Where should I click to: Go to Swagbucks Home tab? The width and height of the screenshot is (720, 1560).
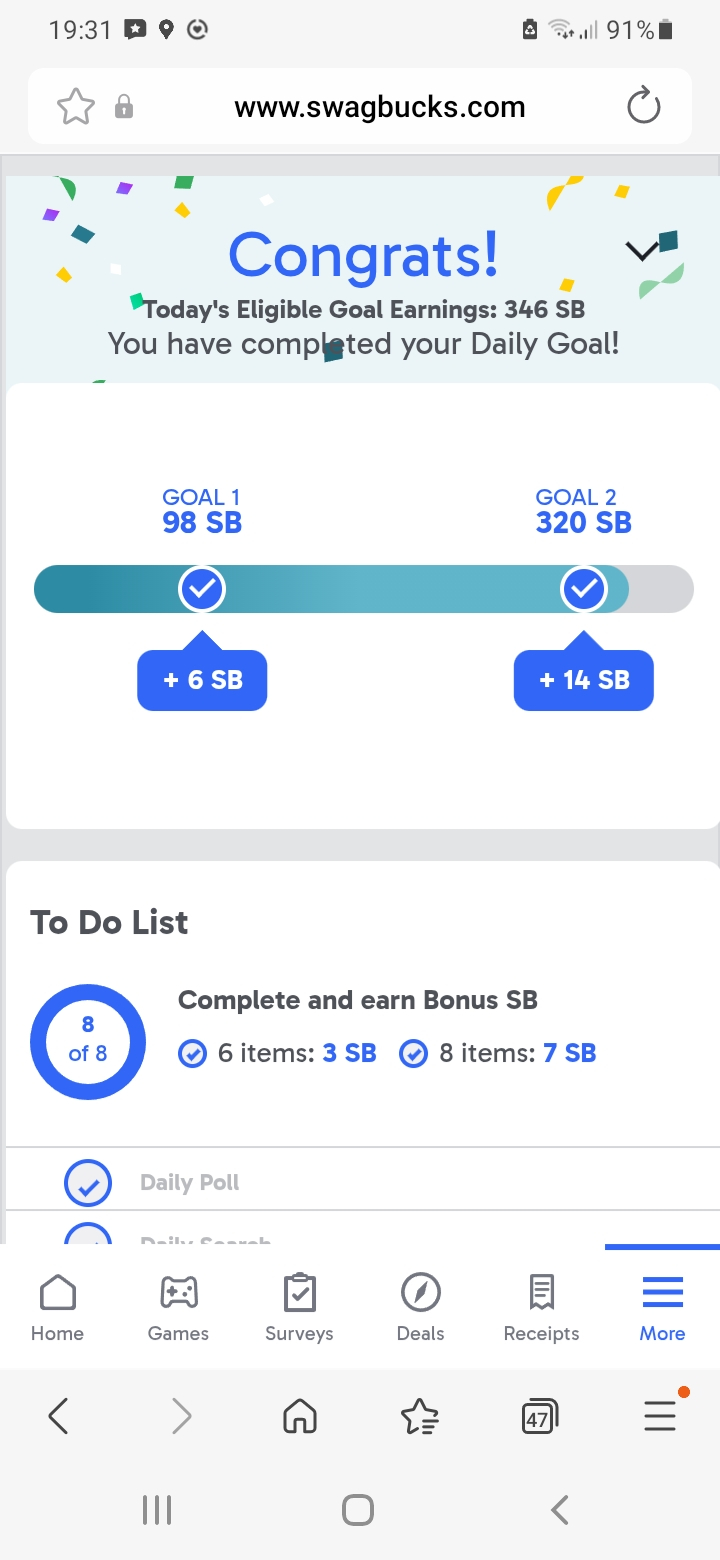57,1307
